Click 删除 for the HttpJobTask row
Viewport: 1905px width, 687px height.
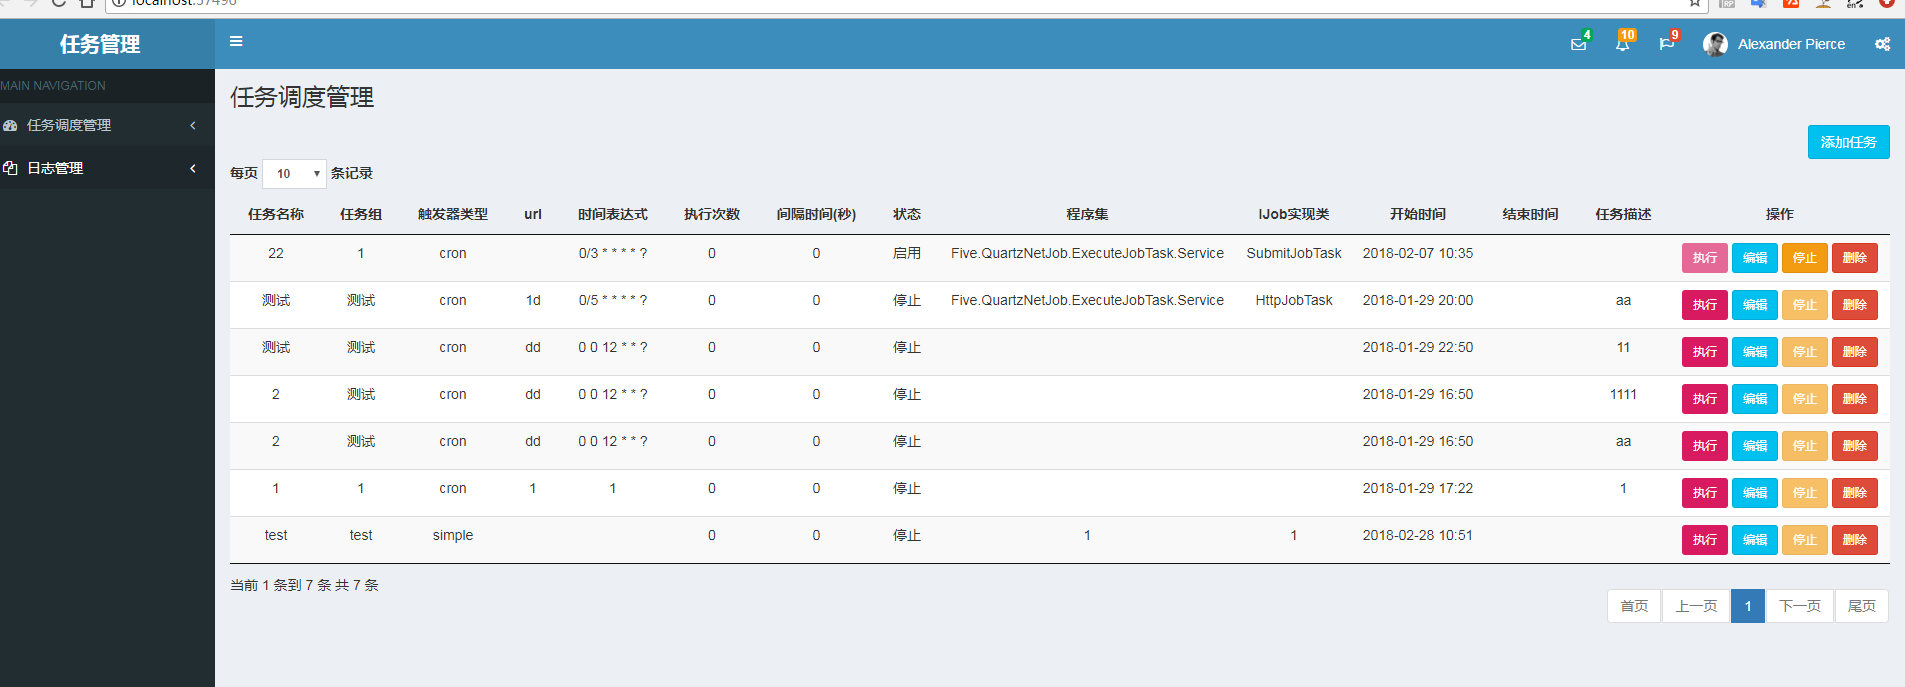[1854, 305]
